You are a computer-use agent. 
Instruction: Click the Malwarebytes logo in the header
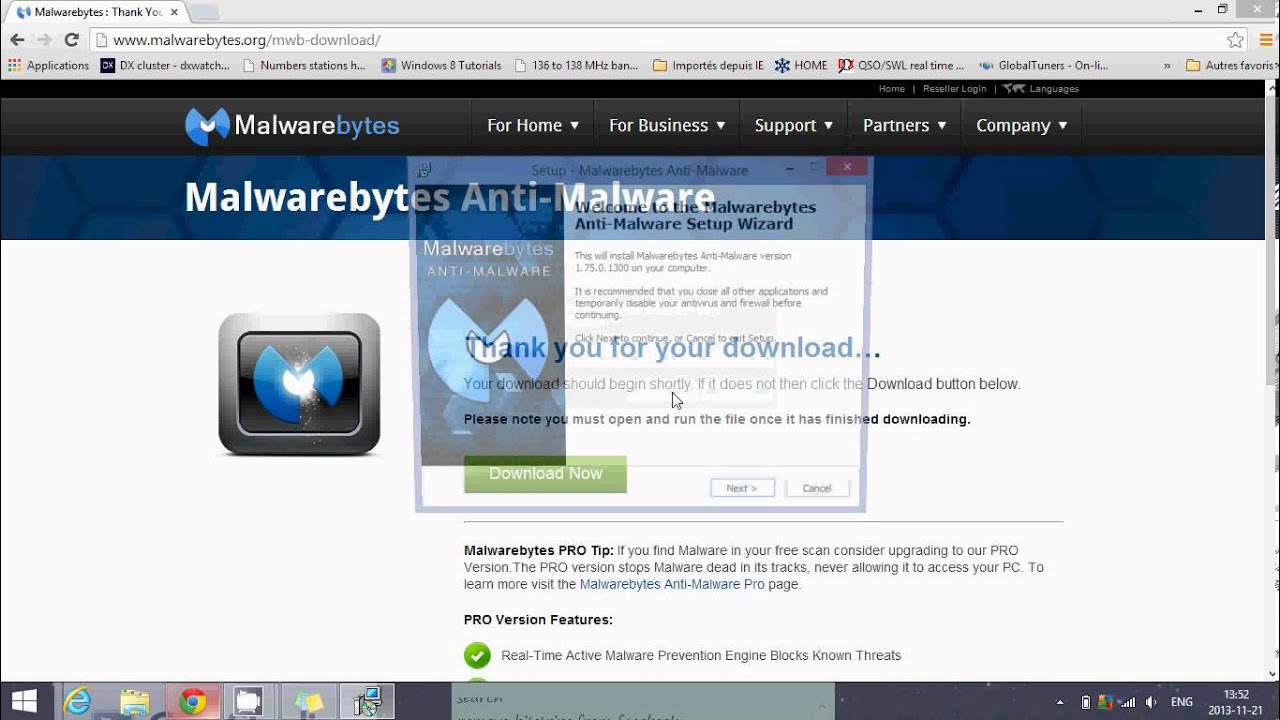coord(292,125)
